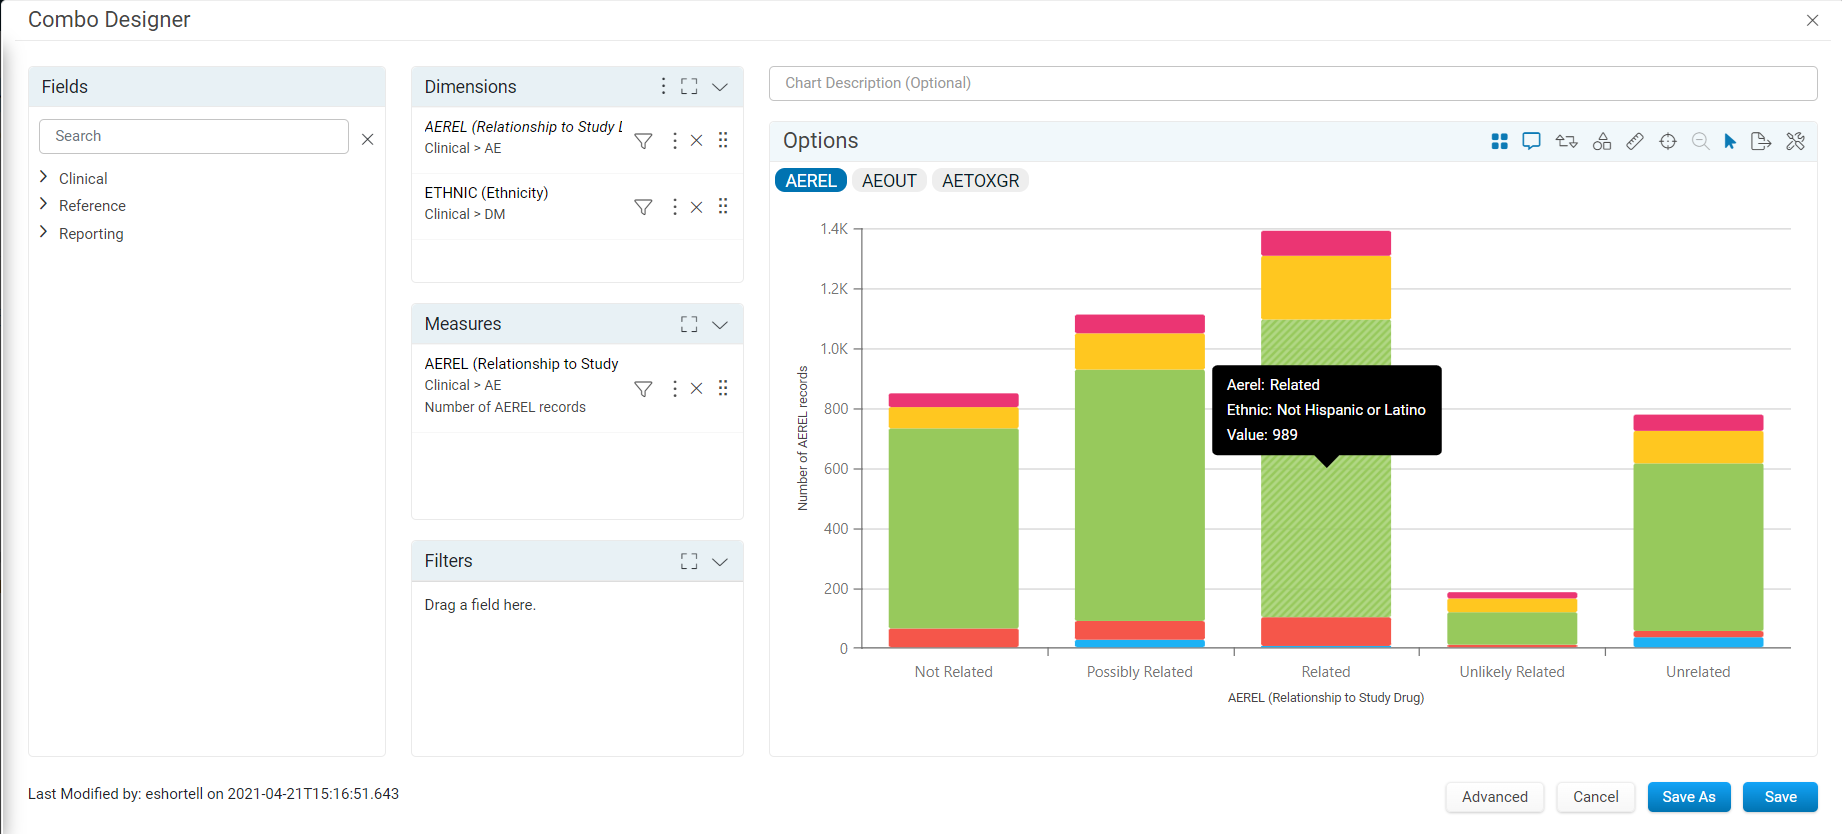This screenshot has height=834, width=1842.
Task: Click the crosshair target icon
Action: pos(1668,141)
